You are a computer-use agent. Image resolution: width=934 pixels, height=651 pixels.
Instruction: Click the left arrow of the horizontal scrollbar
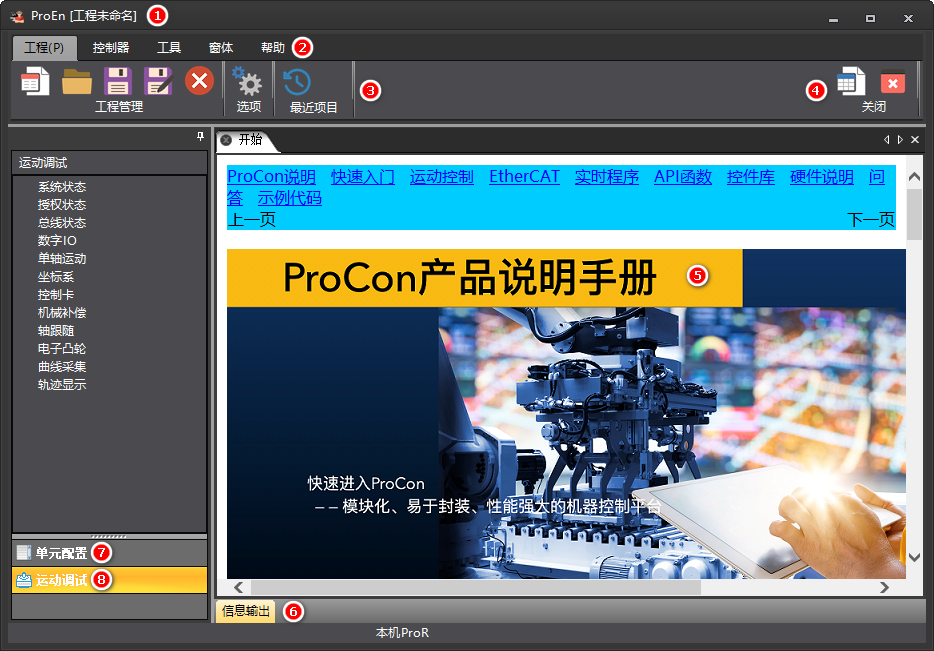coord(238,587)
